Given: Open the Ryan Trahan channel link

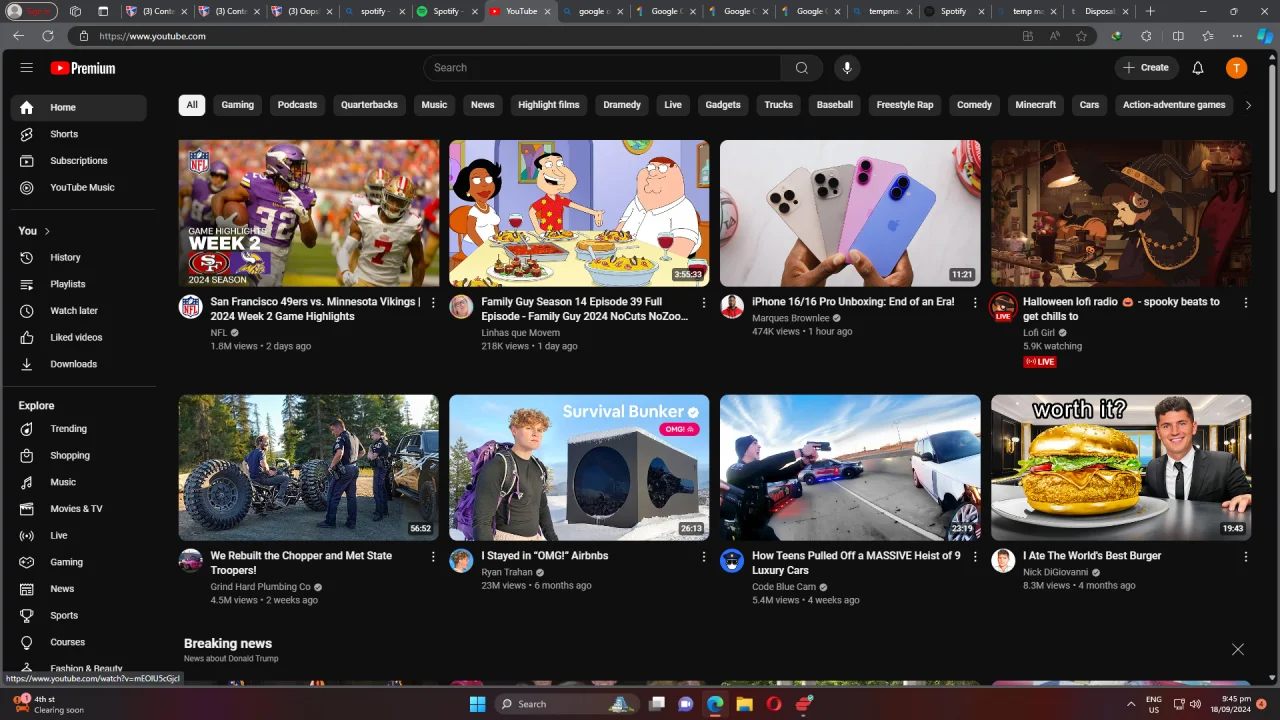Looking at the screenshot, I should tap(507, 573).
